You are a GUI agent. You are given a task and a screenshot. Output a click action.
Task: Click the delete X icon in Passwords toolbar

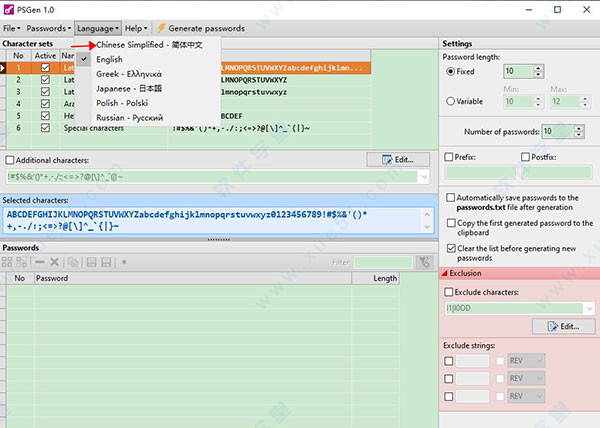[x=54, y=262]
